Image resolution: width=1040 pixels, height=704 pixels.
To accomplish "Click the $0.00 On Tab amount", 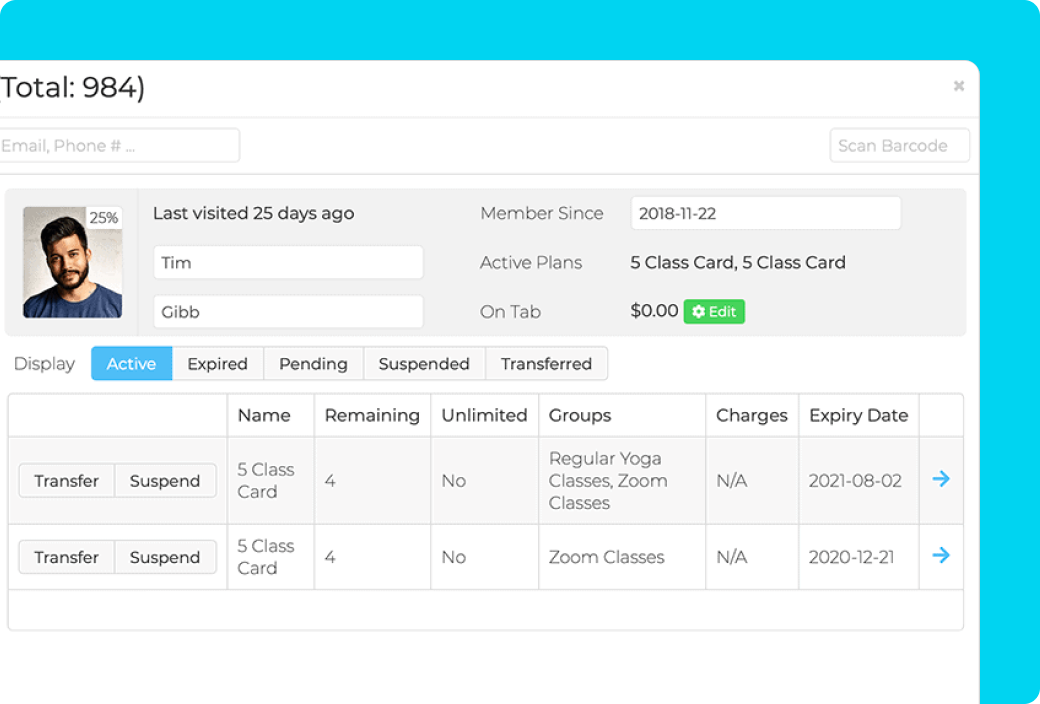I will click(x=654, y=311).
